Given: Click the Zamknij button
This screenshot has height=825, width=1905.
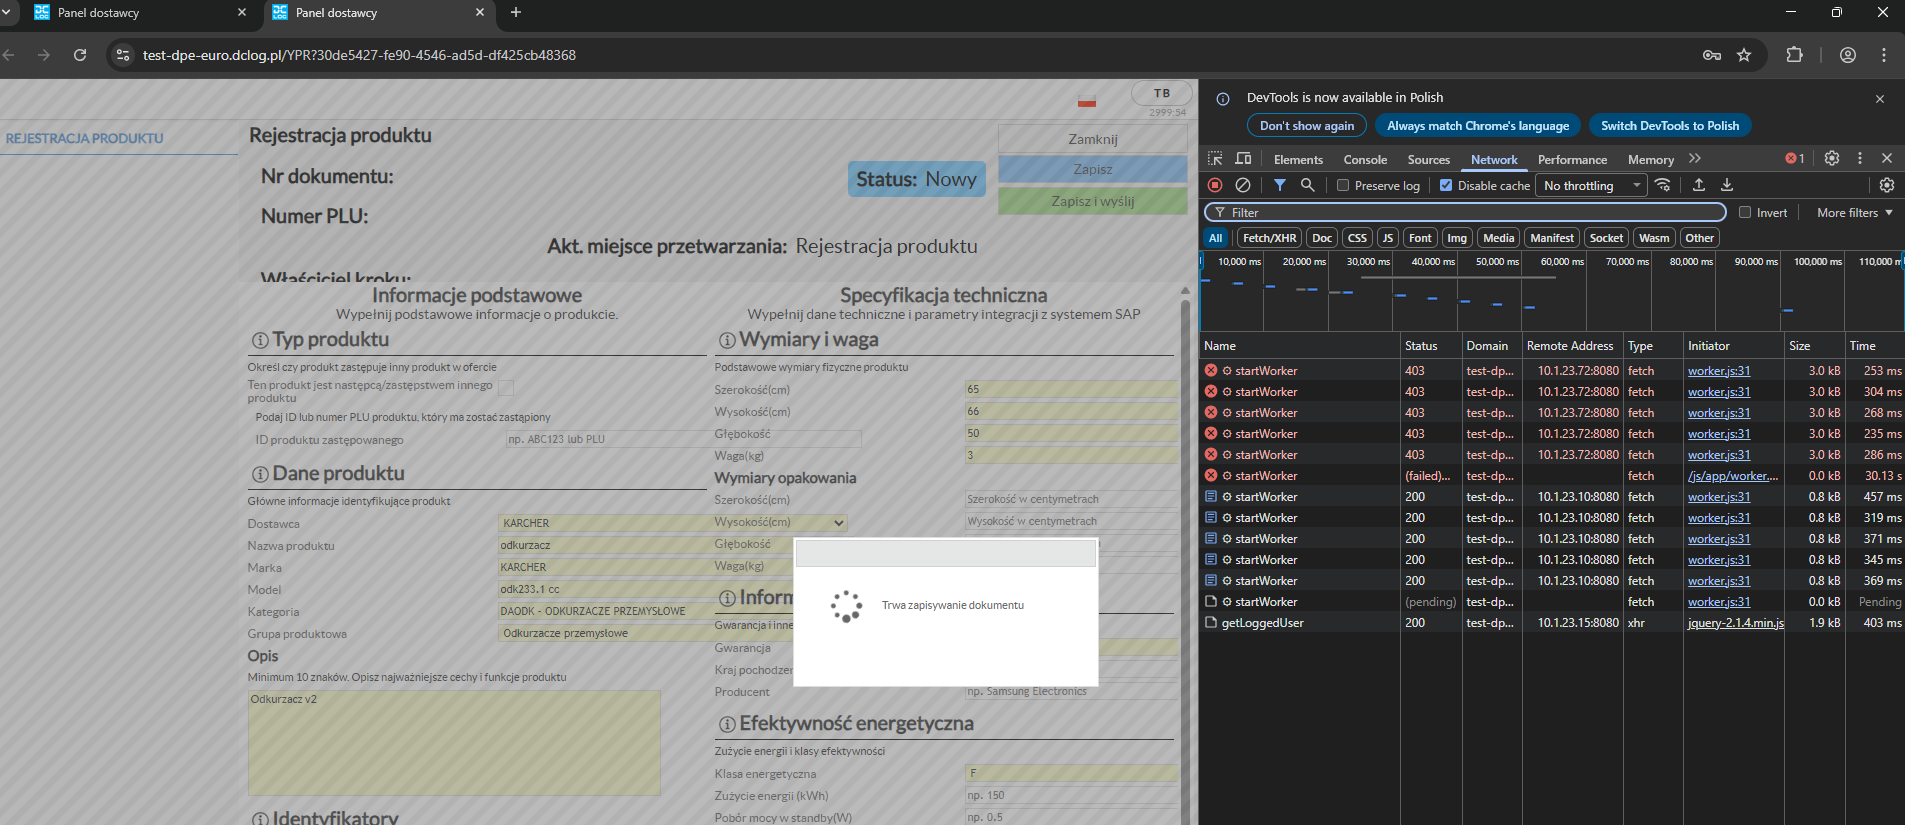Looking at the screenshot, I should point(1093,139).
